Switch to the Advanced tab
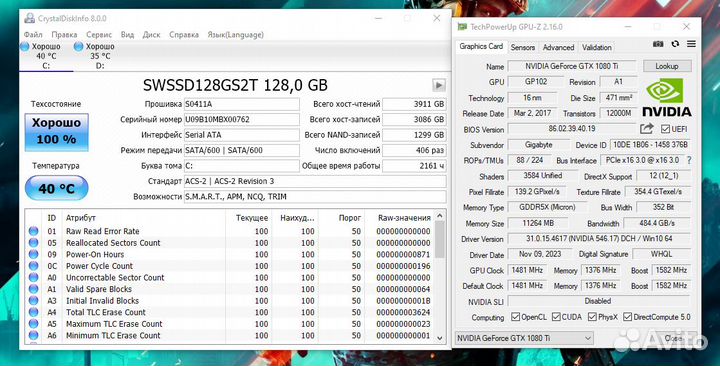Viewport: 720px width, 366px height. [558, 47]
